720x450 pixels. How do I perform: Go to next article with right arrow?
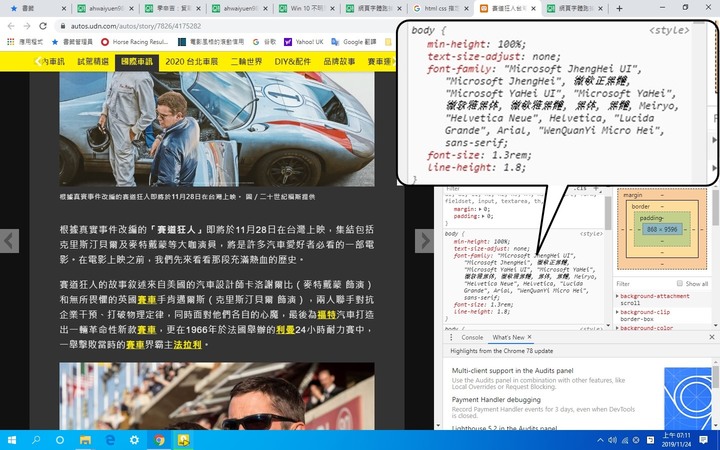(x=424, y=241)
